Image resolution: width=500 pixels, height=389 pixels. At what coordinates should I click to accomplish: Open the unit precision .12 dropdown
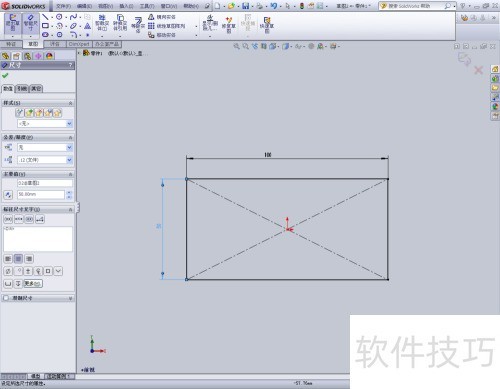pos(45,160)
